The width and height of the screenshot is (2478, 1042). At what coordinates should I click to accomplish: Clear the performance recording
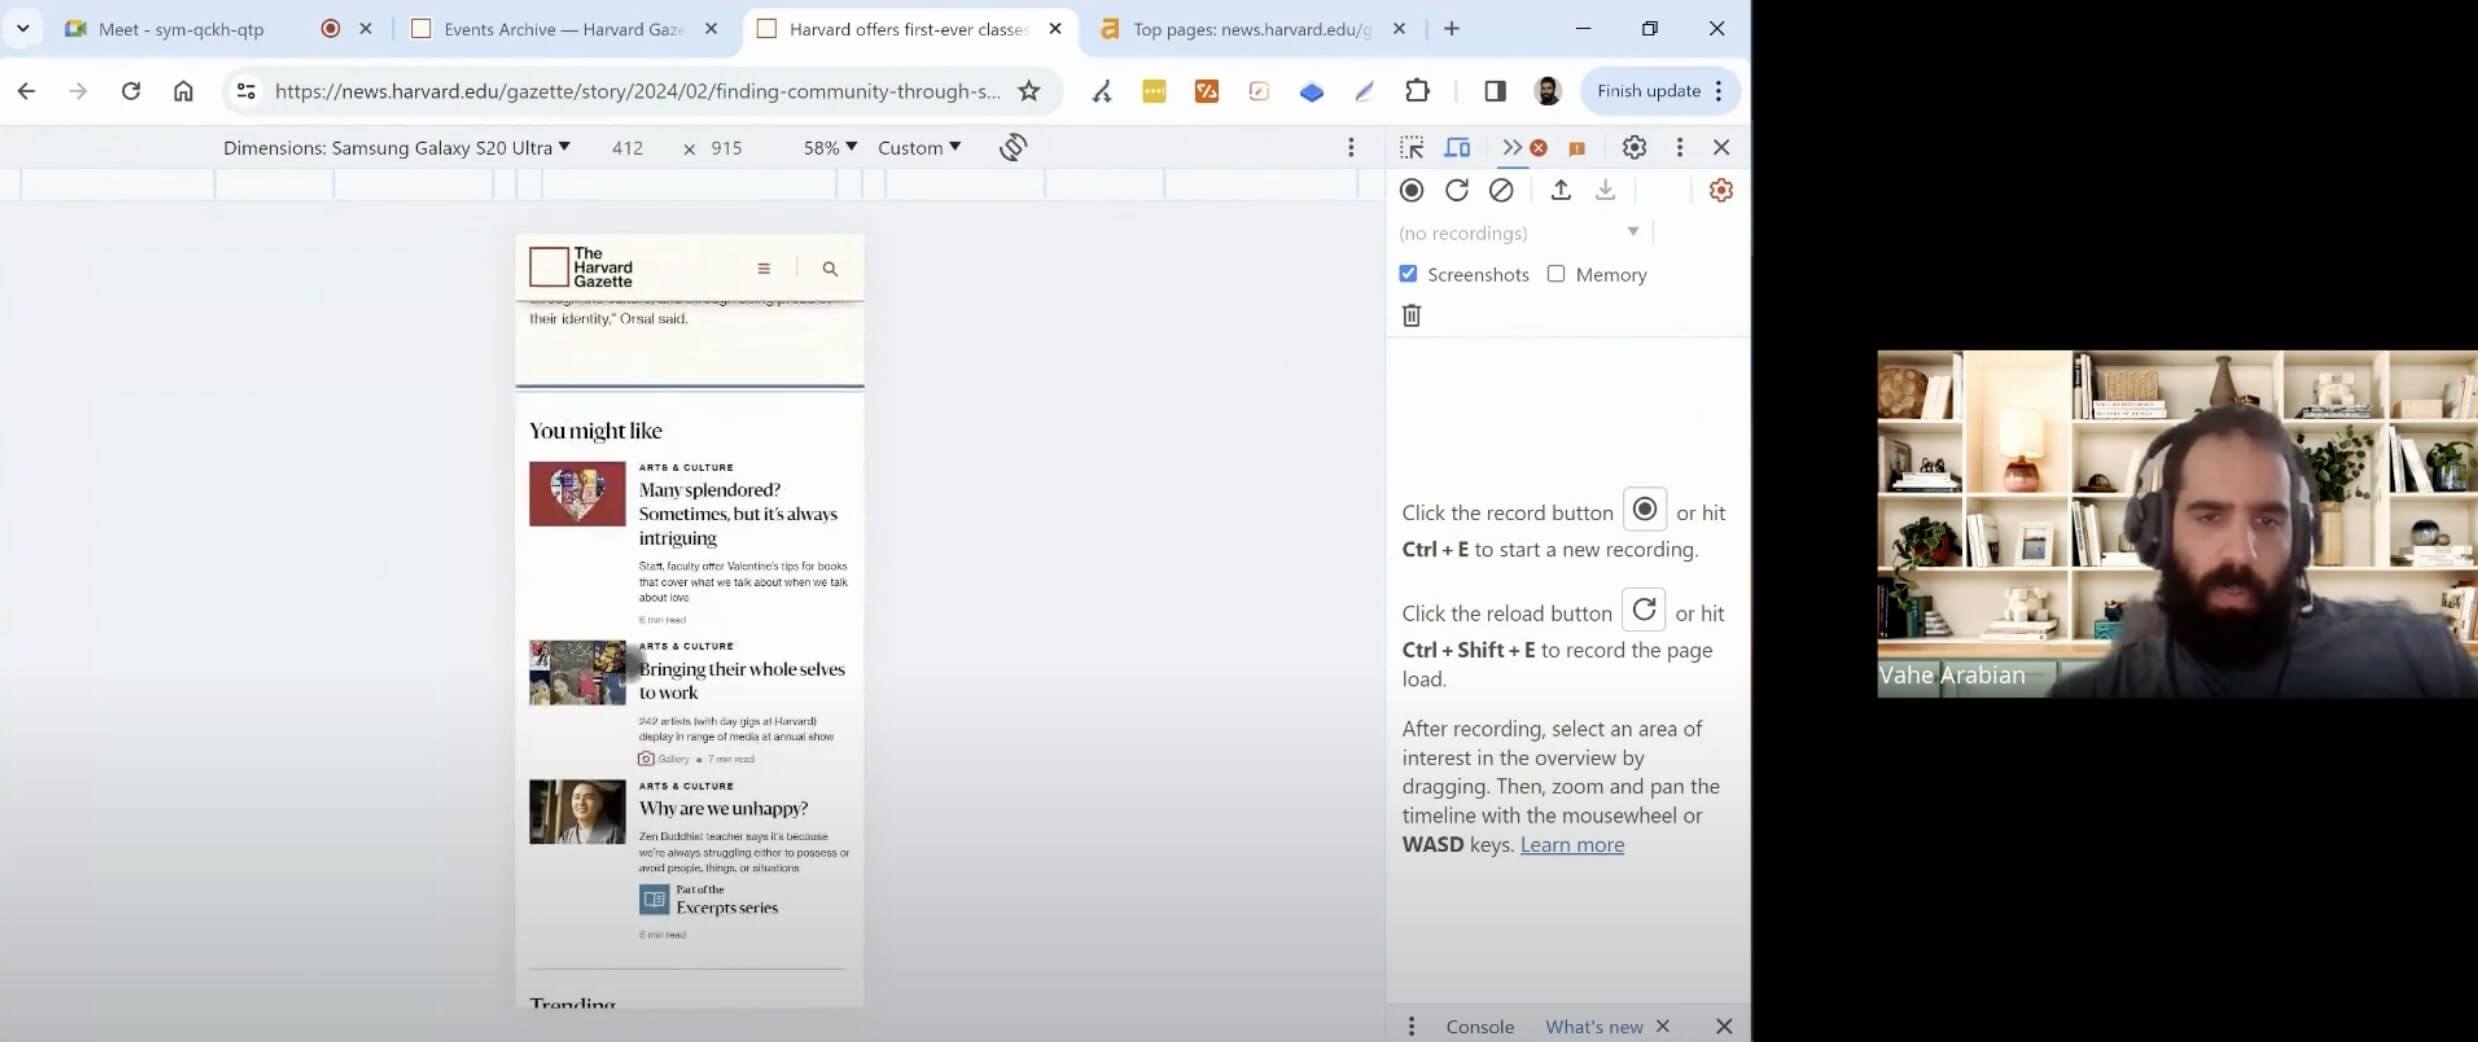(x=1501, y=190)
